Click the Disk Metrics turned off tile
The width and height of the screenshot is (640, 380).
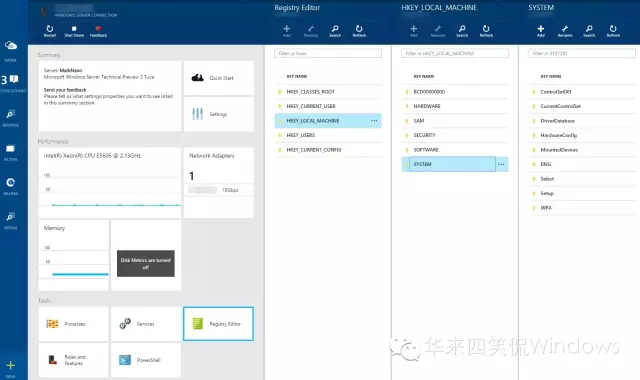146,255
